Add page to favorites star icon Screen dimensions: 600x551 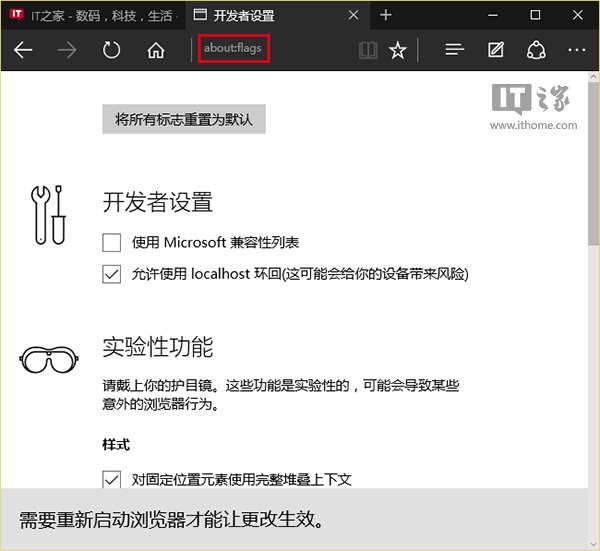398,50
